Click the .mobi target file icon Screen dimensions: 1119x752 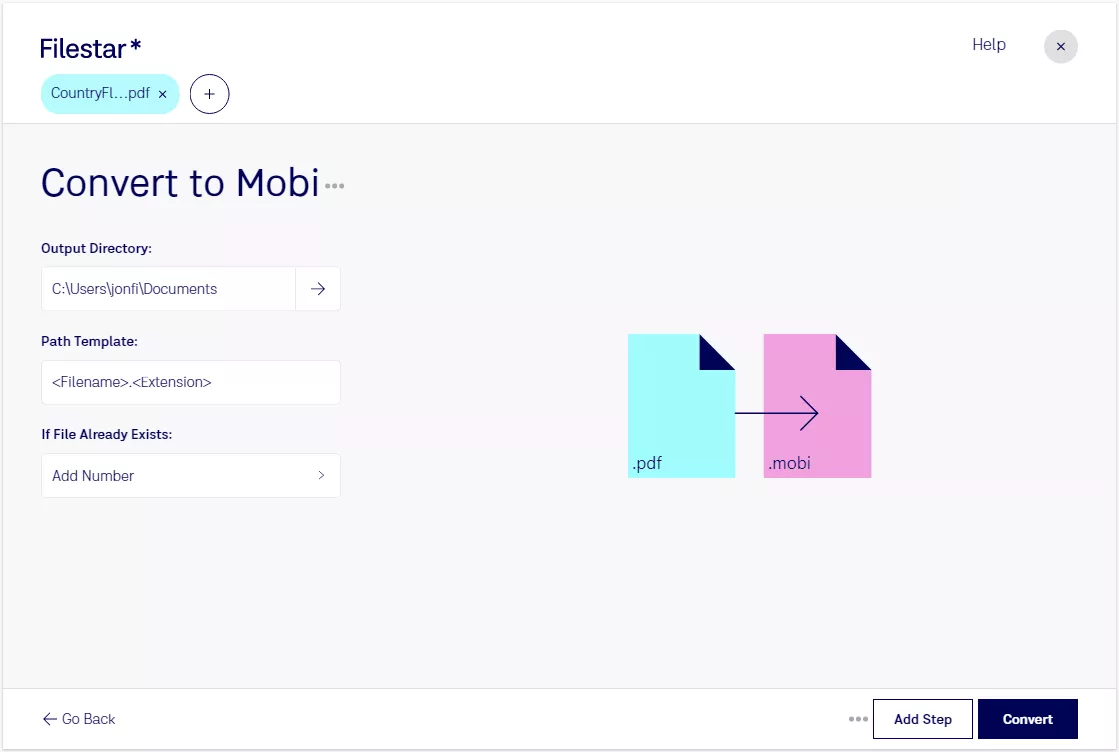(x=817, y=406)
